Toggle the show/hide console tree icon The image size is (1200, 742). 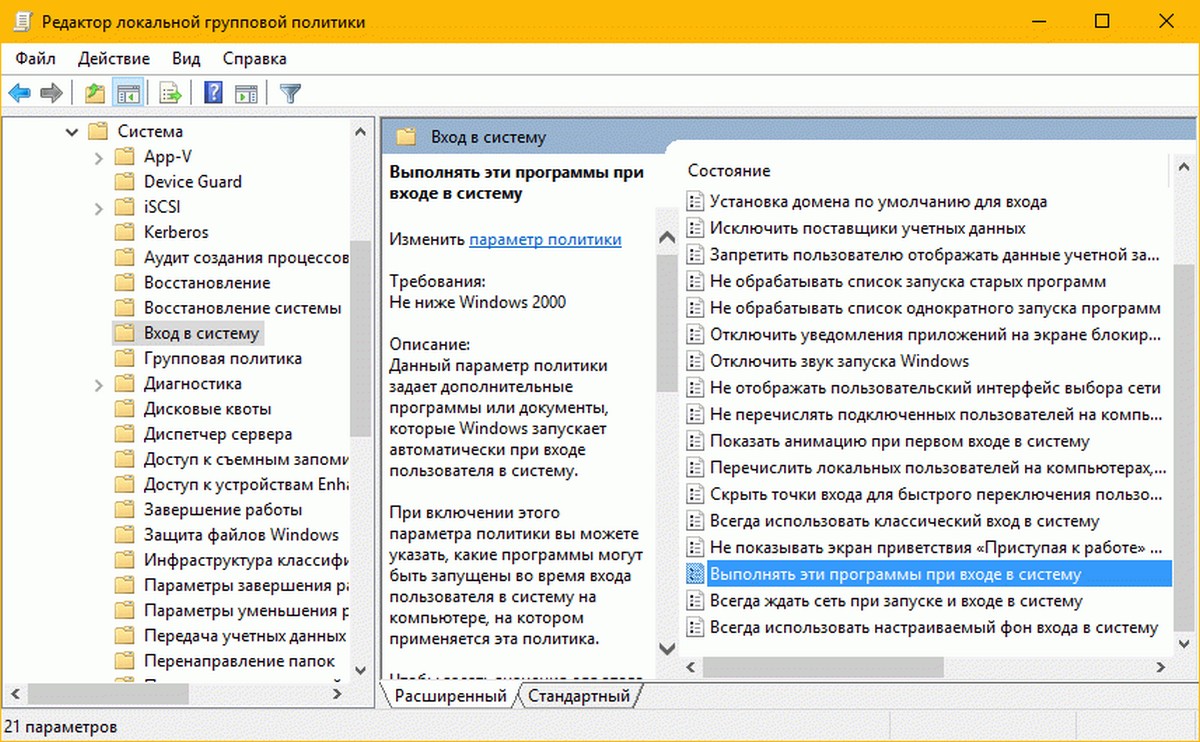(127, 93)
